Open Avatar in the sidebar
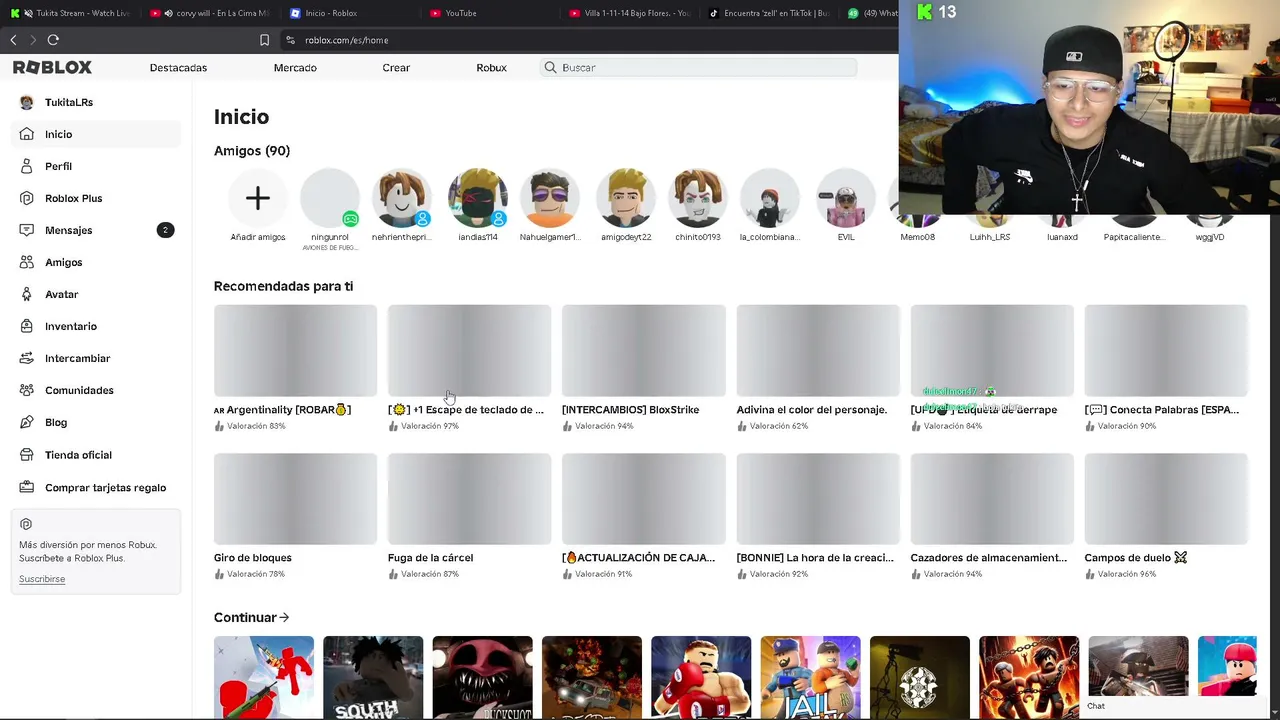Image resolution: width=1280 pixels, height=720 pixels. [96, 294]
